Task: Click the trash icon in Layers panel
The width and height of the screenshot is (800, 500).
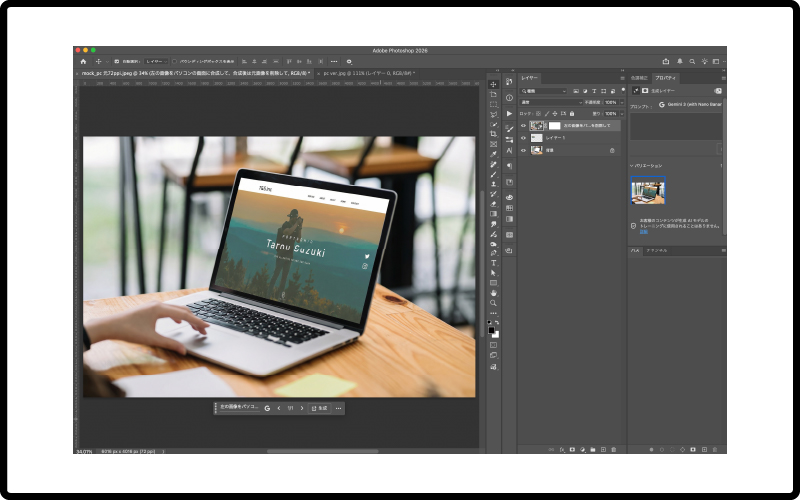Action: pos(616,450)
